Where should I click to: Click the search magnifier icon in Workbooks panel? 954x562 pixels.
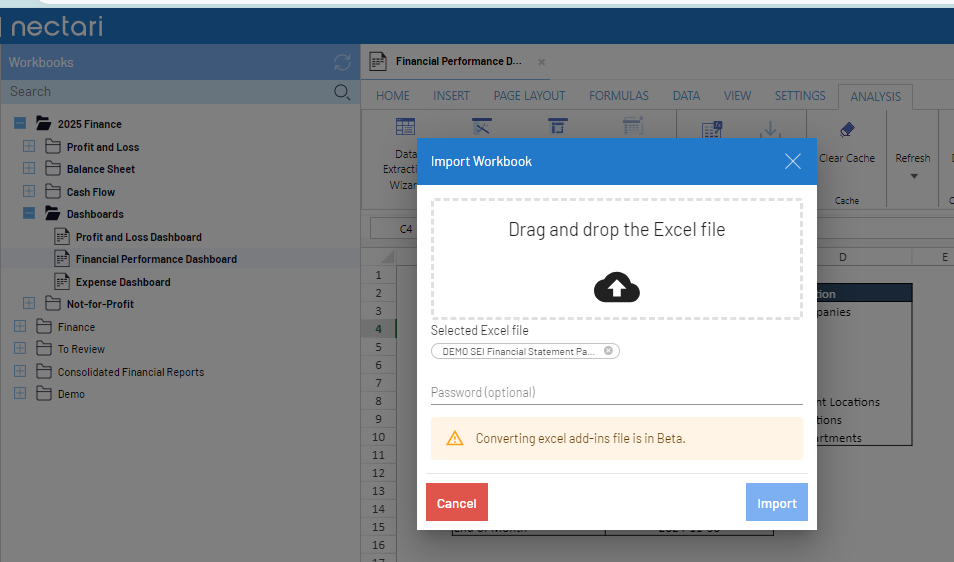click(342, 92)
